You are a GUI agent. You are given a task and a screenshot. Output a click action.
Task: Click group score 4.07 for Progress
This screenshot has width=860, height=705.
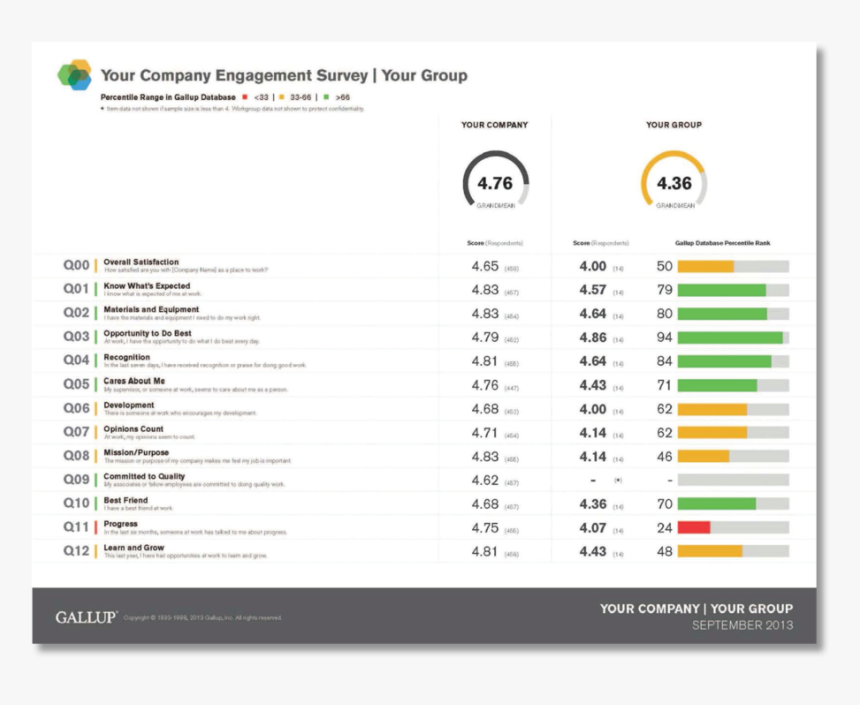pyautogui.click(x=593, y=528)
